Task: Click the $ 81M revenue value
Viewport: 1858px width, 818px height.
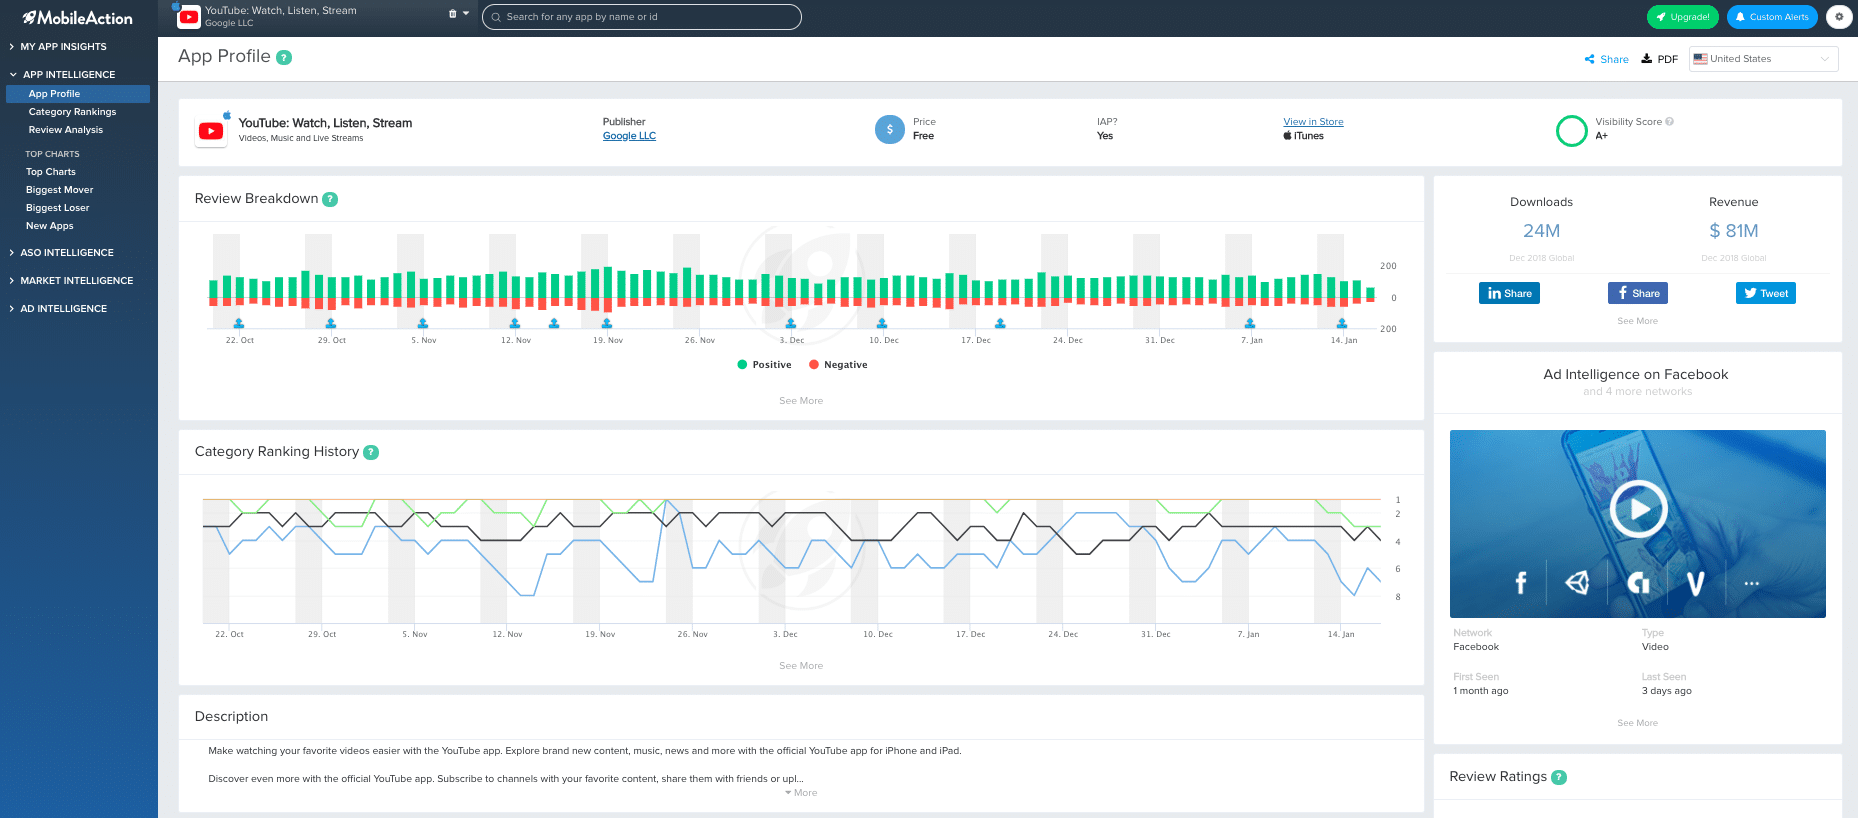Action: coord(1734,231)
